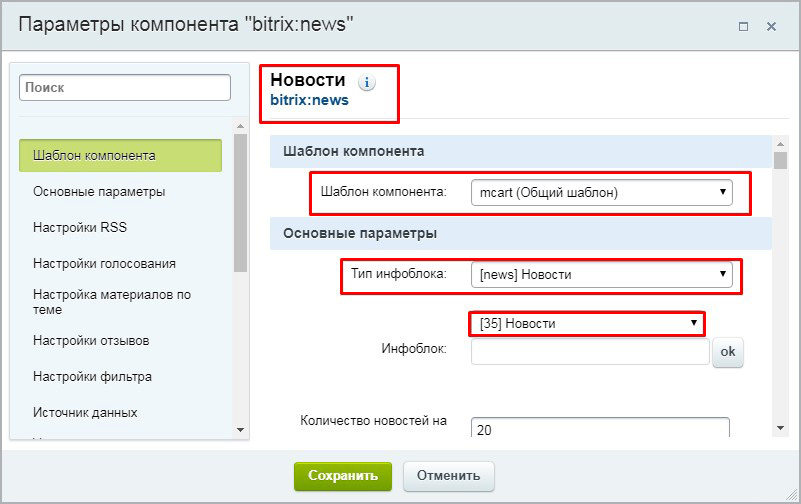Select Источник данных in the sidebar

coord(85,412)
